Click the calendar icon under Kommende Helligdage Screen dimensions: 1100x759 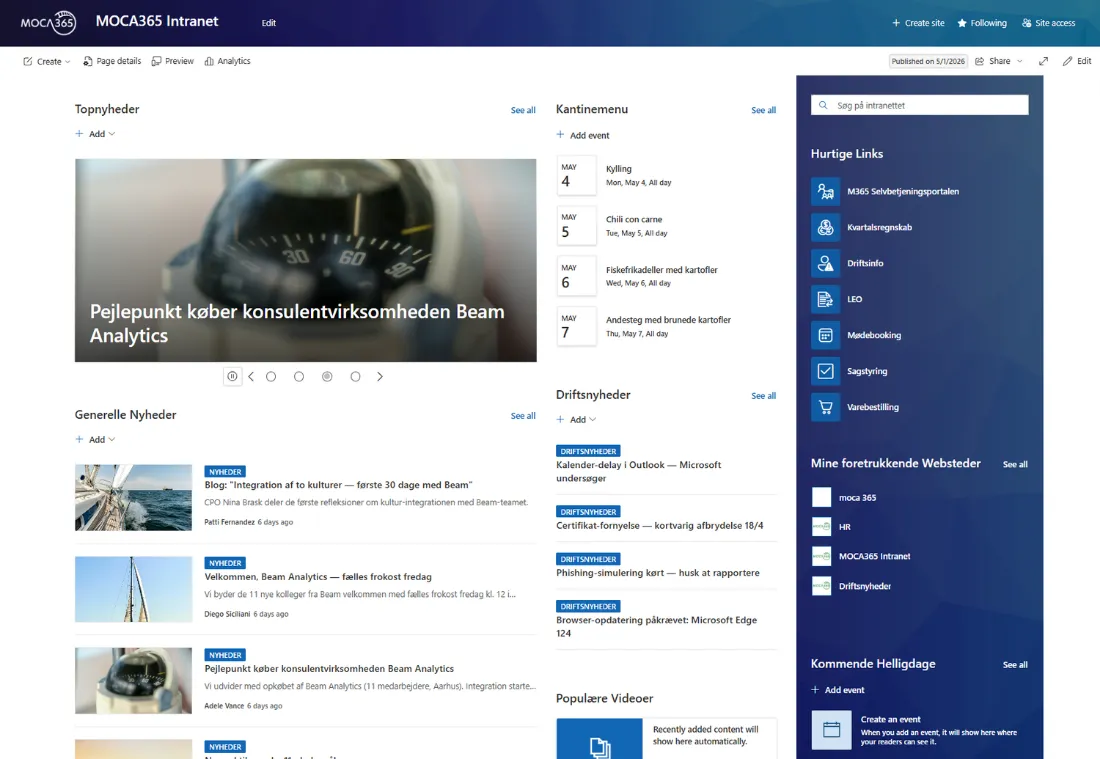point(832,730)
